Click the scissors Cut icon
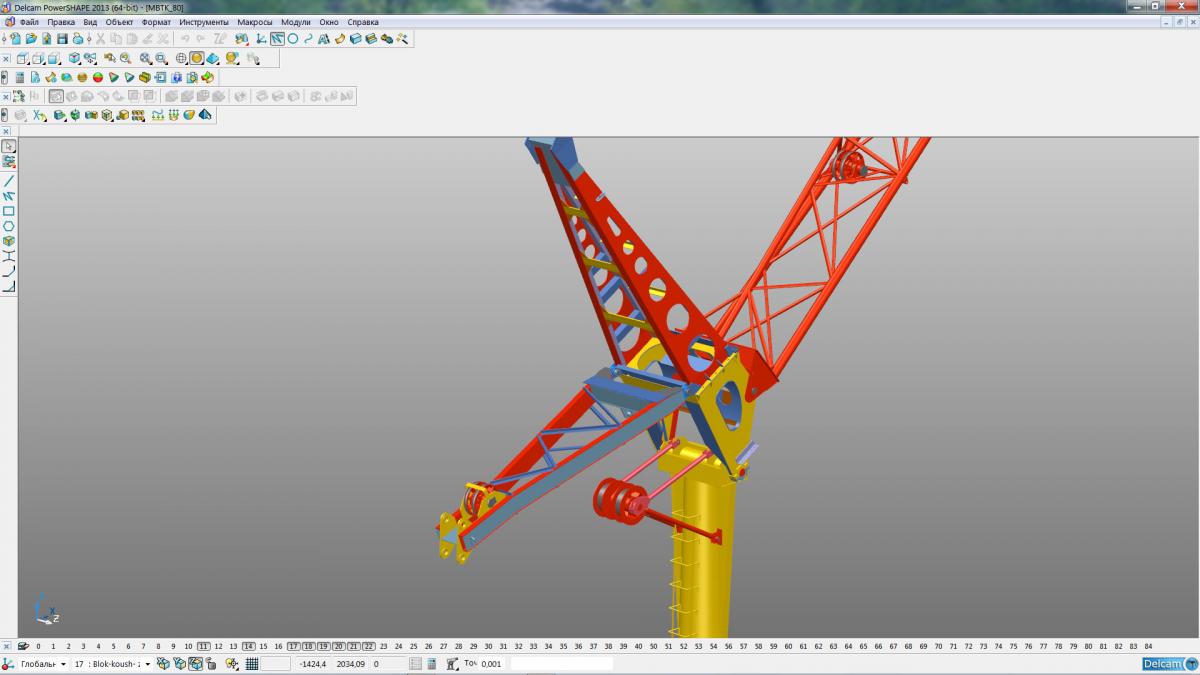This screenshot has width=1200, height=675. click(101, 38)
